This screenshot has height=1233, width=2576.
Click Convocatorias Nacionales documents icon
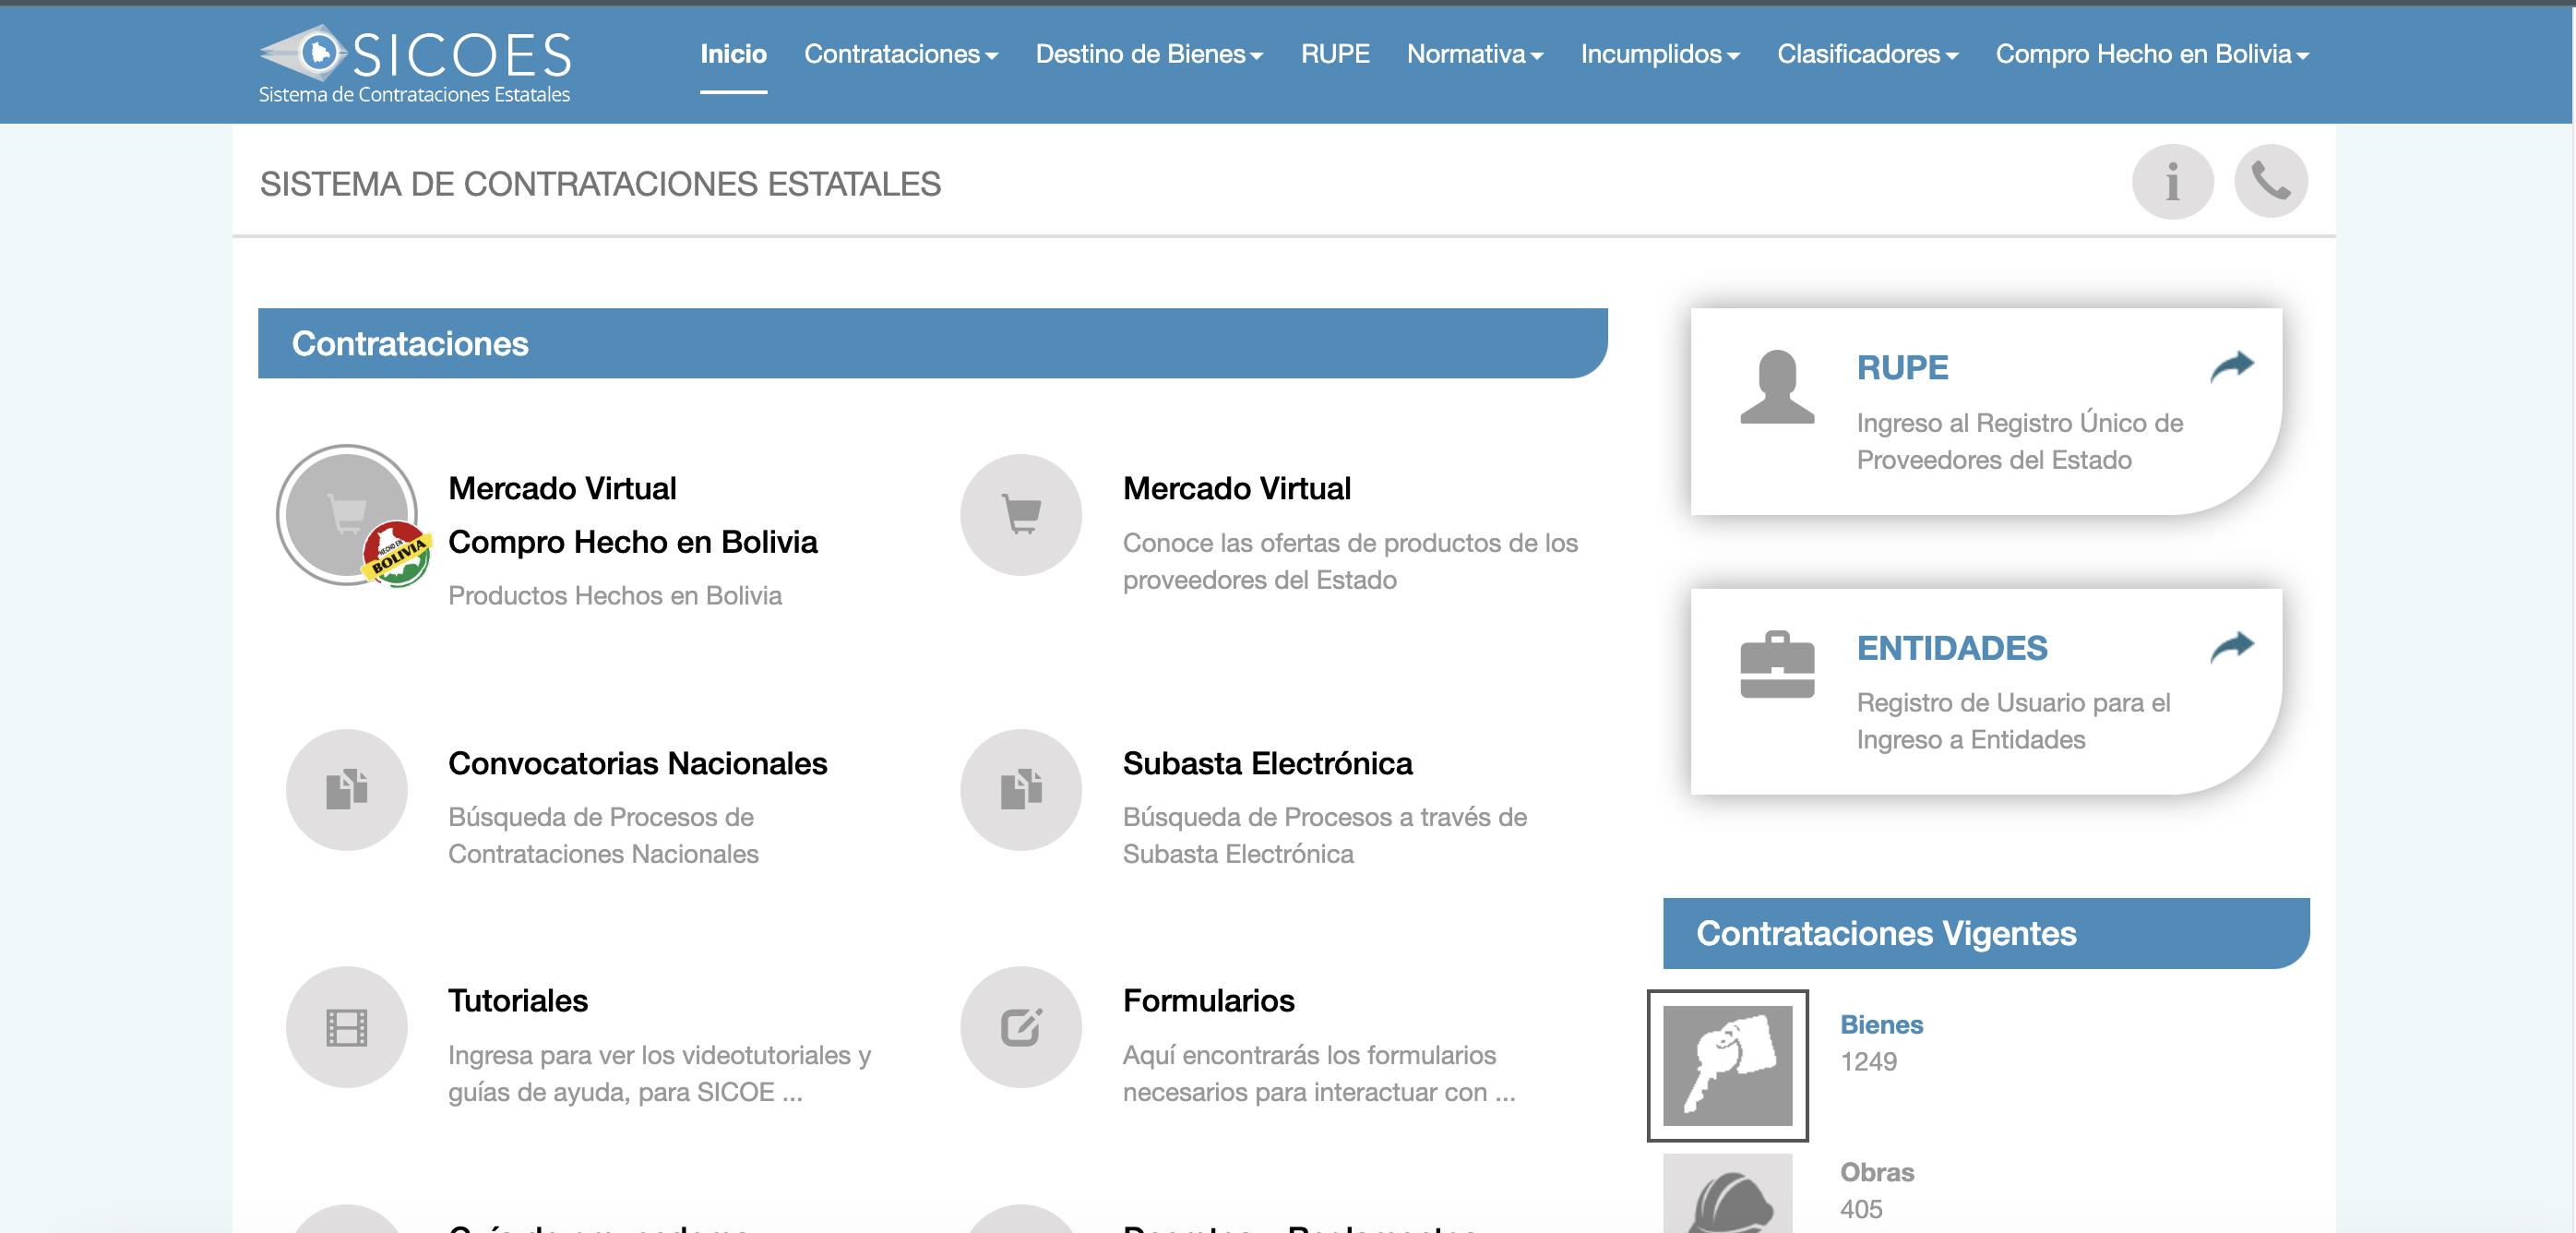pos(346,790)
